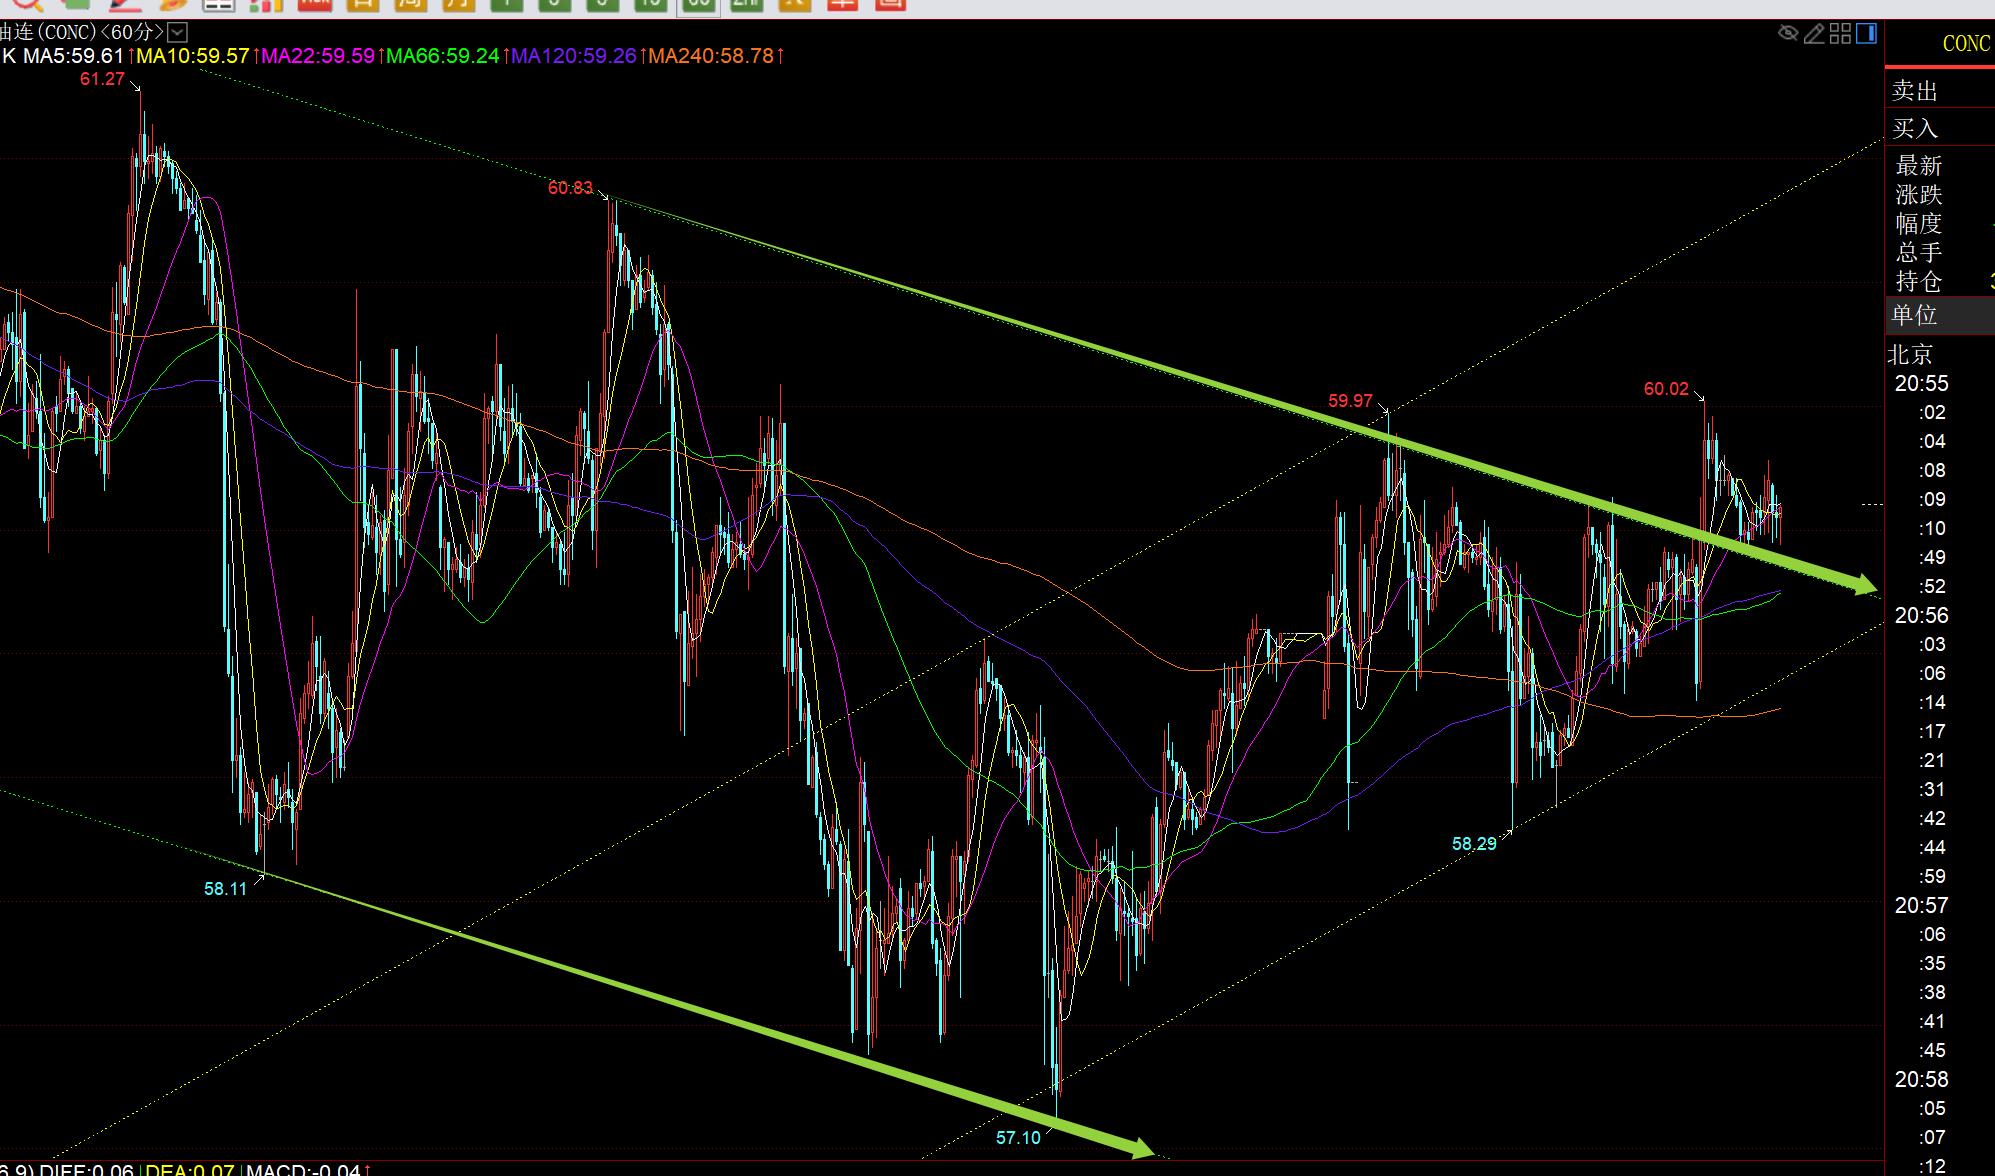Click the pencil drawing tool icon
Viewport: 1995px width, 1176px height.
click(x=1814, y=34)
